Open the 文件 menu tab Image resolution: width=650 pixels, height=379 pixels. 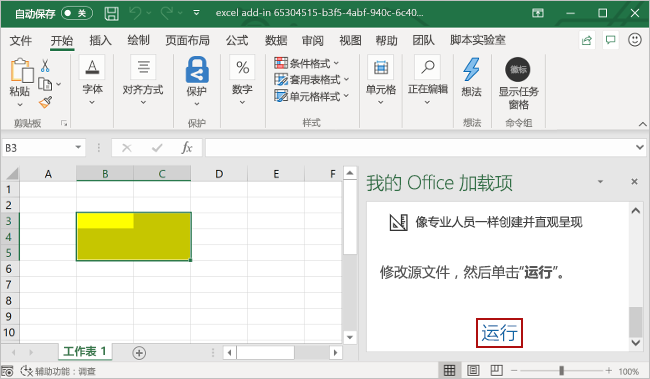[21, 40]
